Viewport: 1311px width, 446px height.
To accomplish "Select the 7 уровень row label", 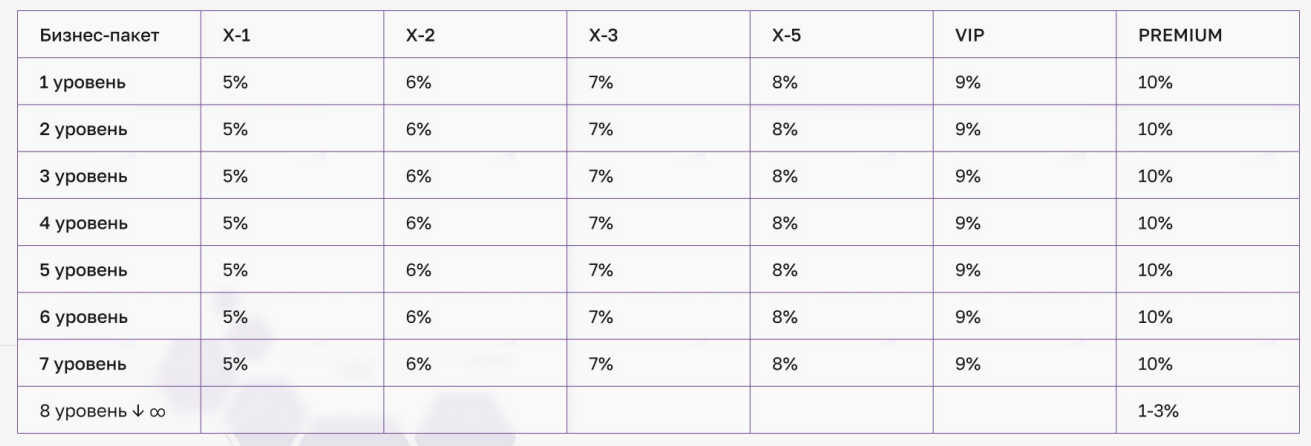I will tap(83, 365).
